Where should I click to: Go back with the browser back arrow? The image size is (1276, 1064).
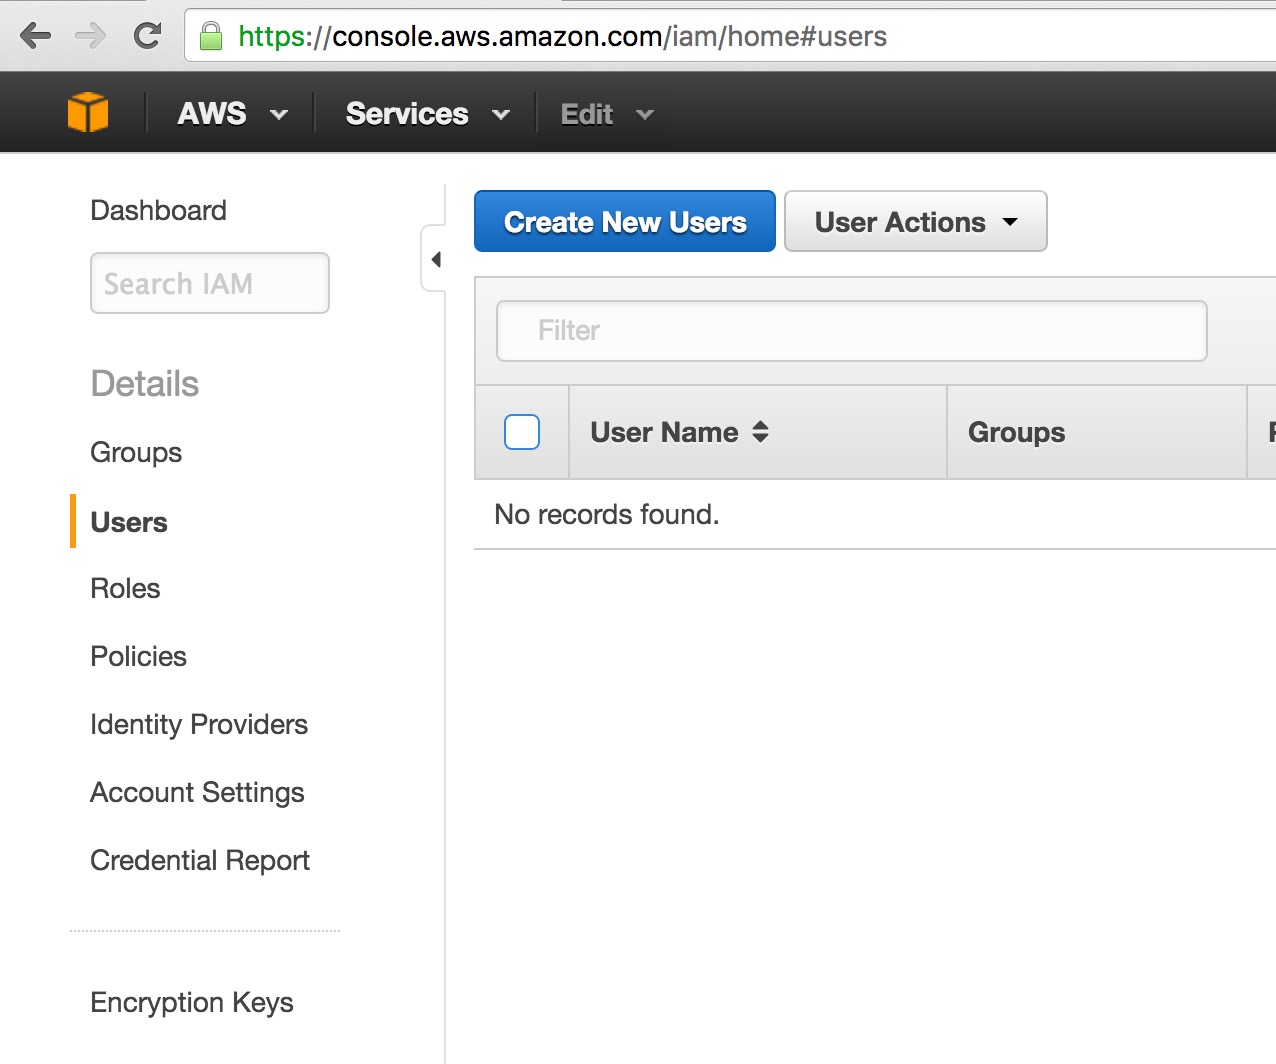[x=35, y=36]
